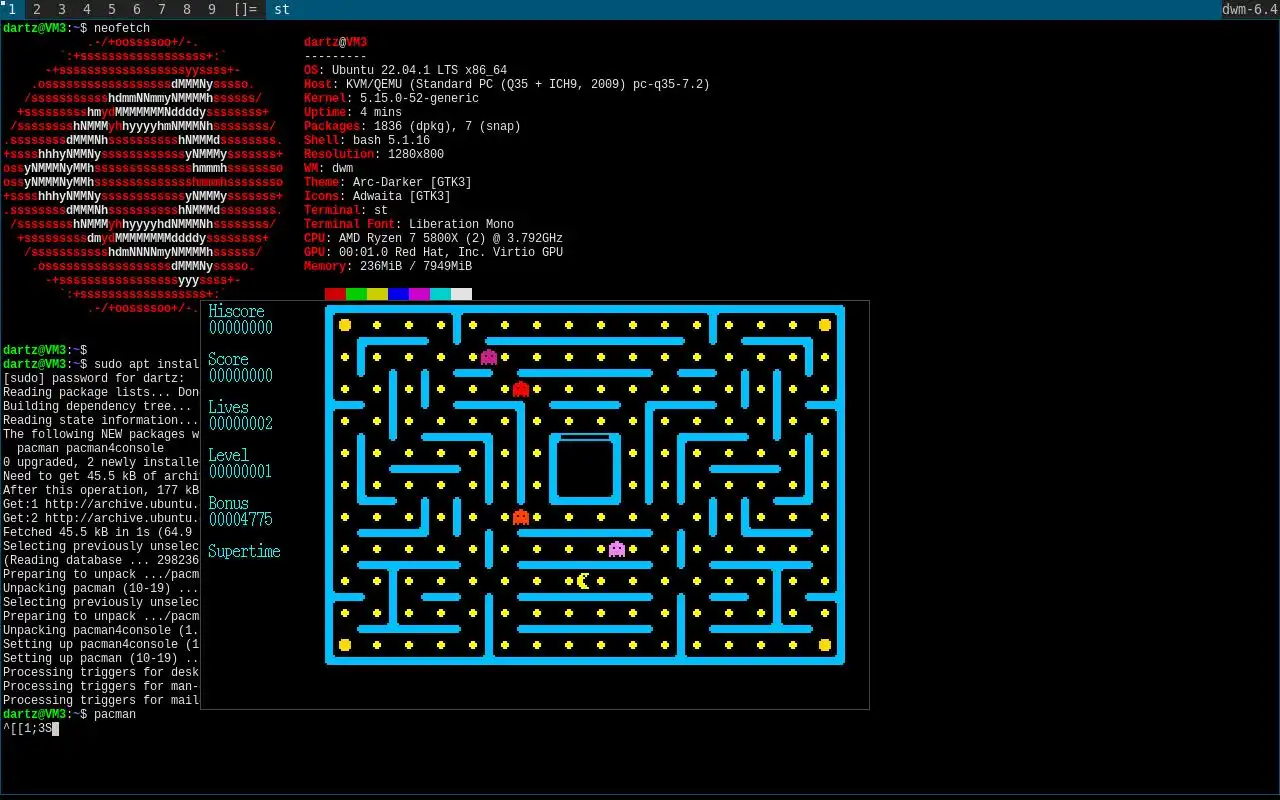Click the white neofetch color block
Image resolution: width=1280 pixels, height=800 pixels.
coord(461,294)
